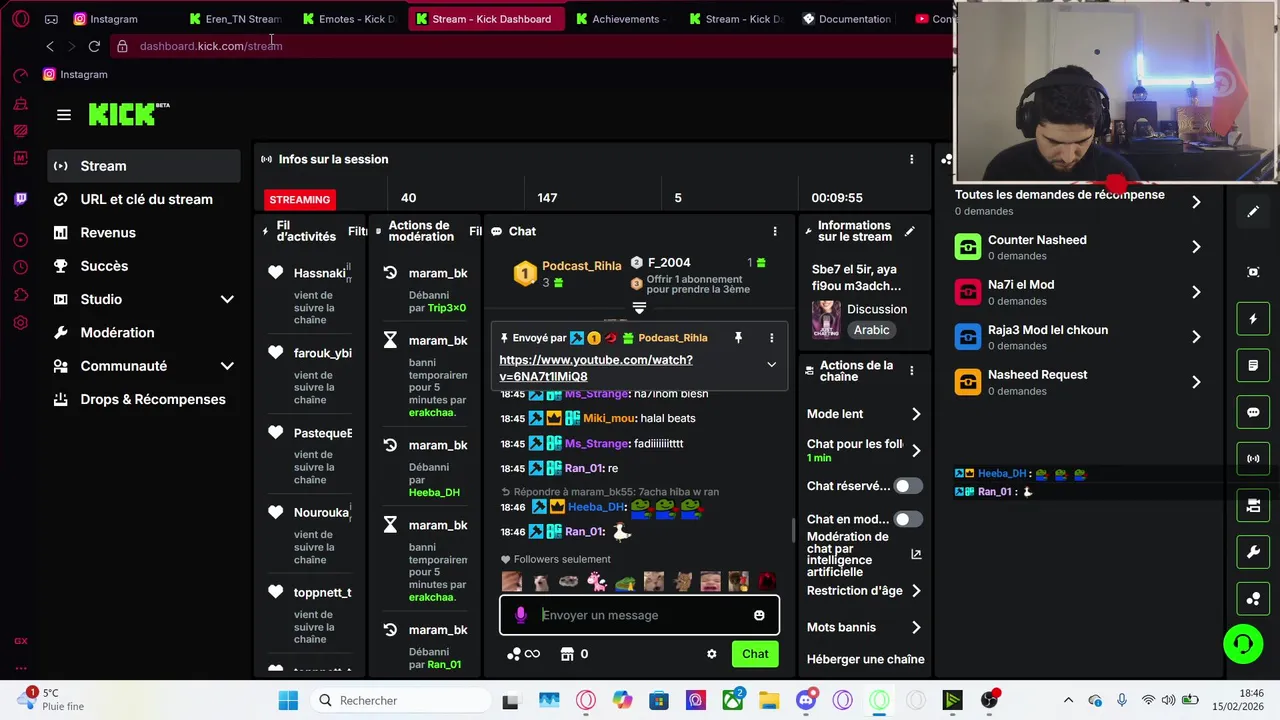Open pinned message three-dot menu
1280x720 pixels.
click(771, 338)
